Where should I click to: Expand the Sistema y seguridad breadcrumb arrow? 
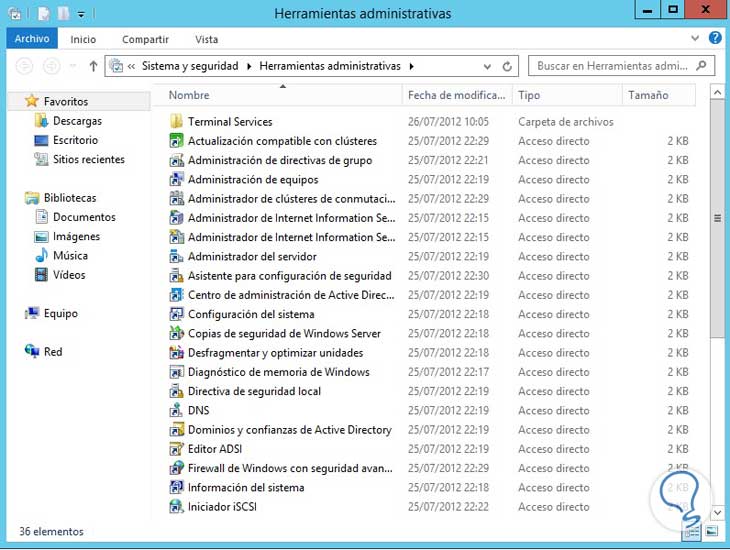249,67
